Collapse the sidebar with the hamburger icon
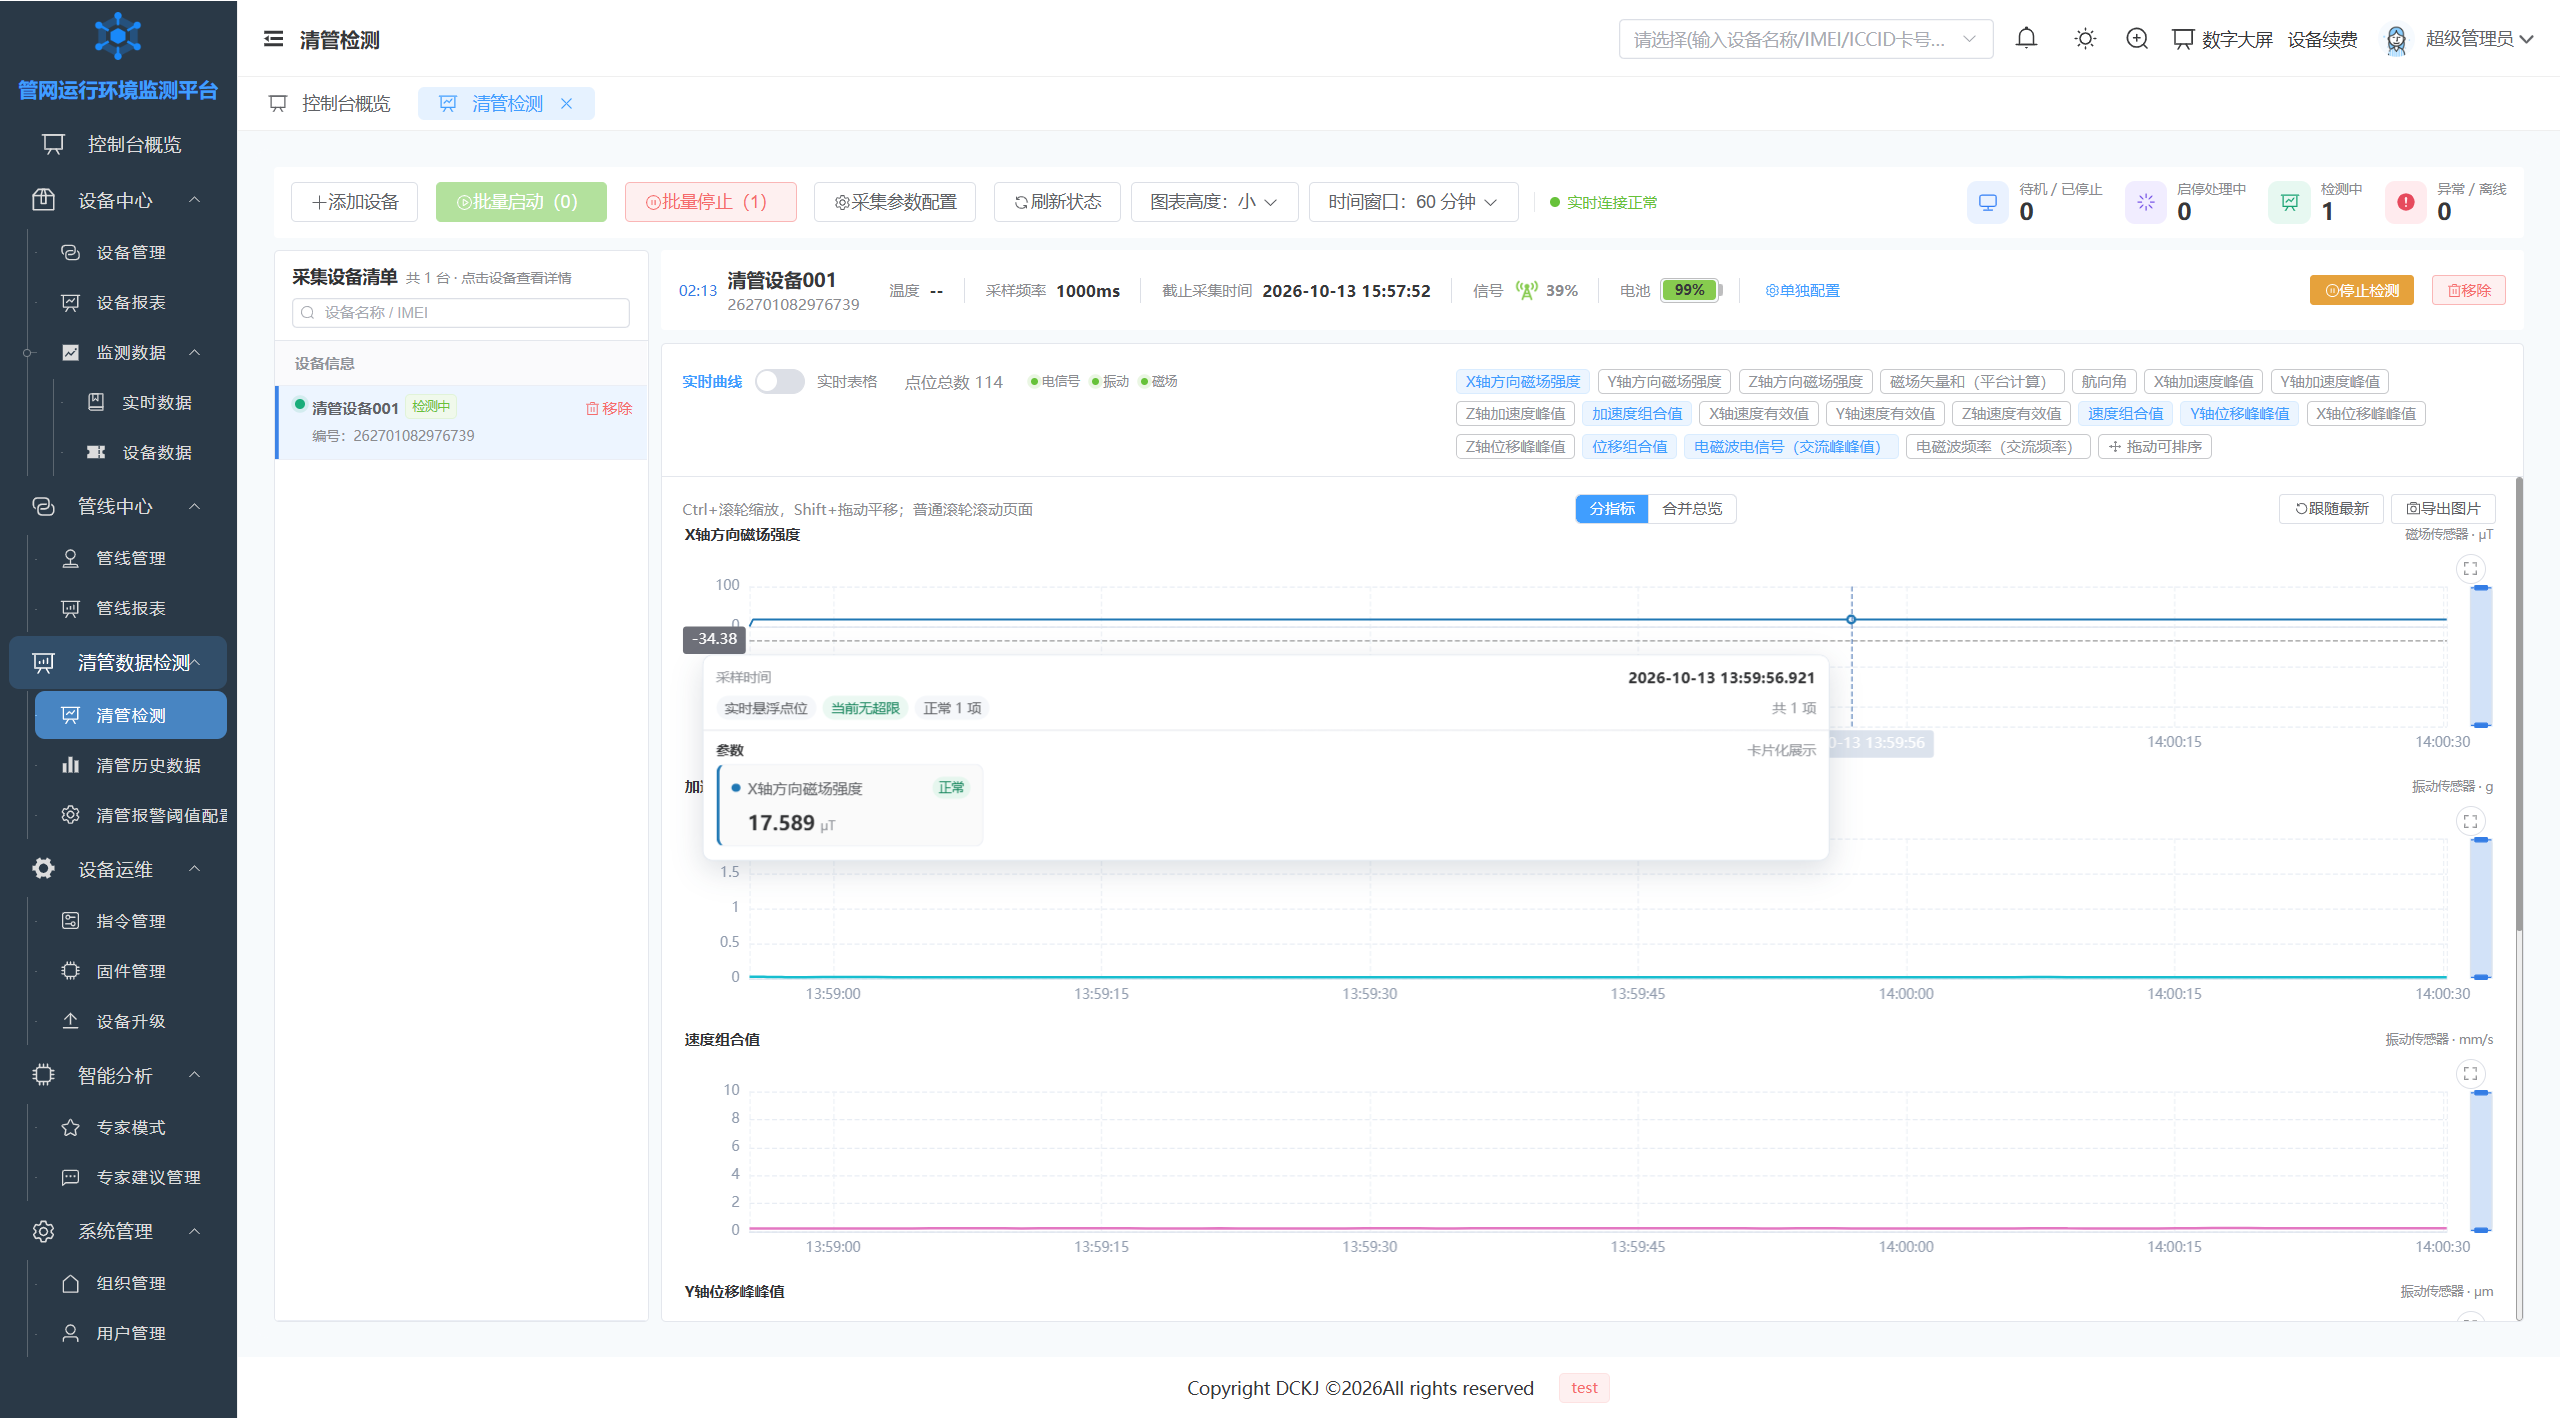 [x=273, y=39]
